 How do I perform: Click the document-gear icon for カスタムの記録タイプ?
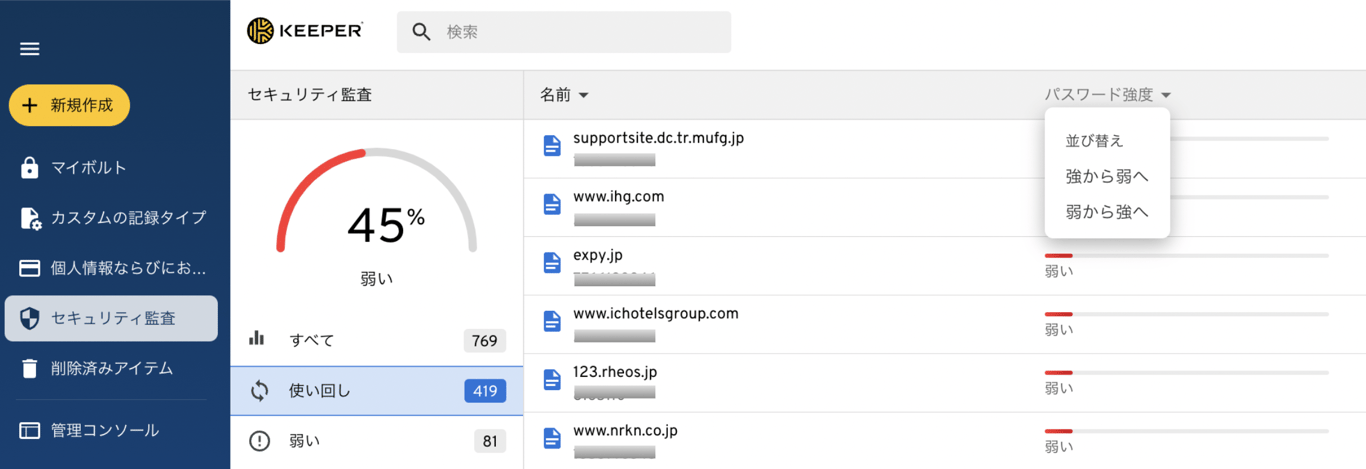coord(30,218)
